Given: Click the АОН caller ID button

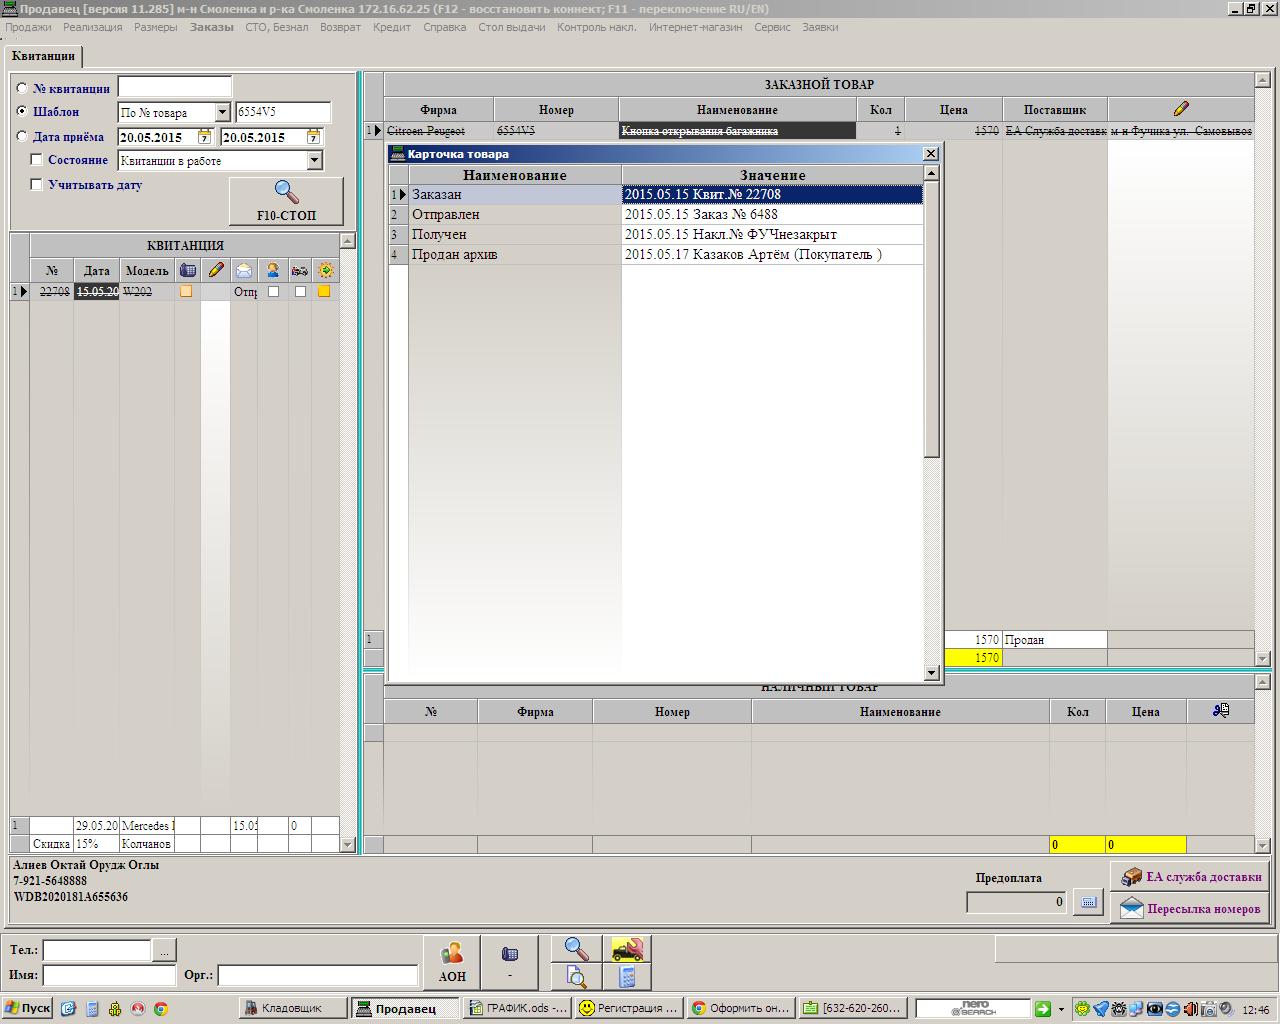Looking at the screenshot, I should coord(452,962).
